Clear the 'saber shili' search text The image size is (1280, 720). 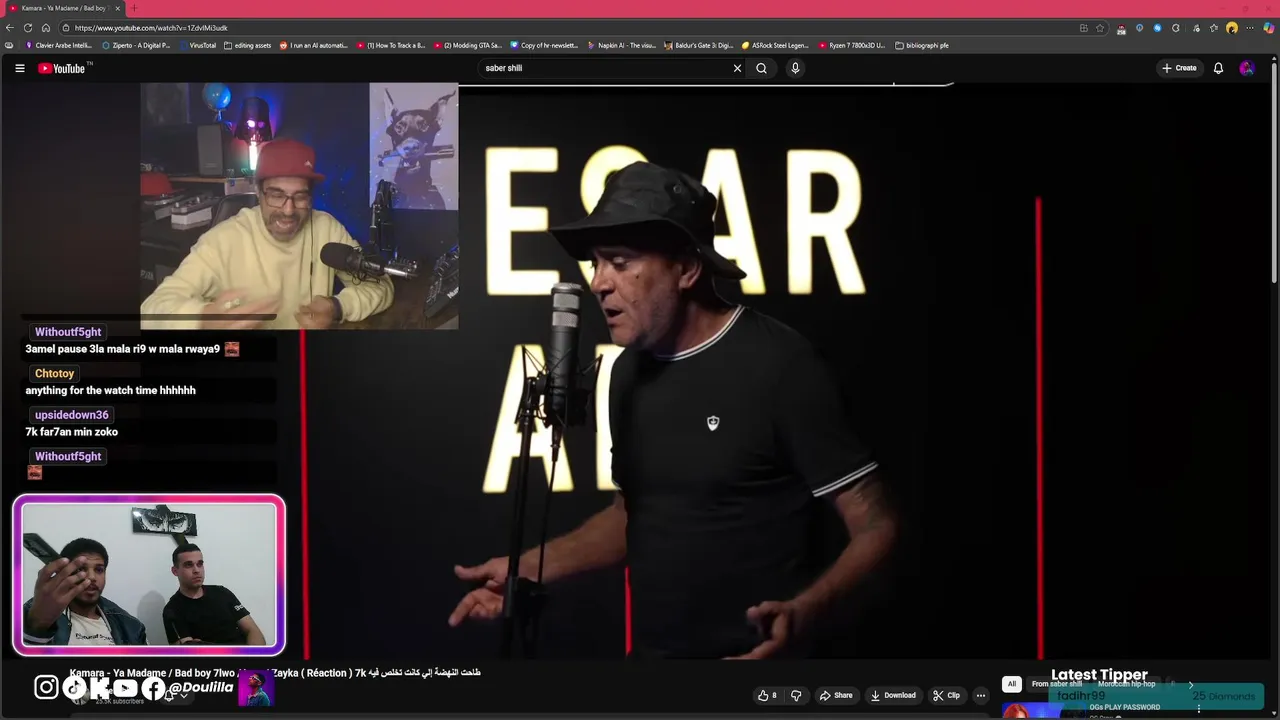[x=737, y=68]
